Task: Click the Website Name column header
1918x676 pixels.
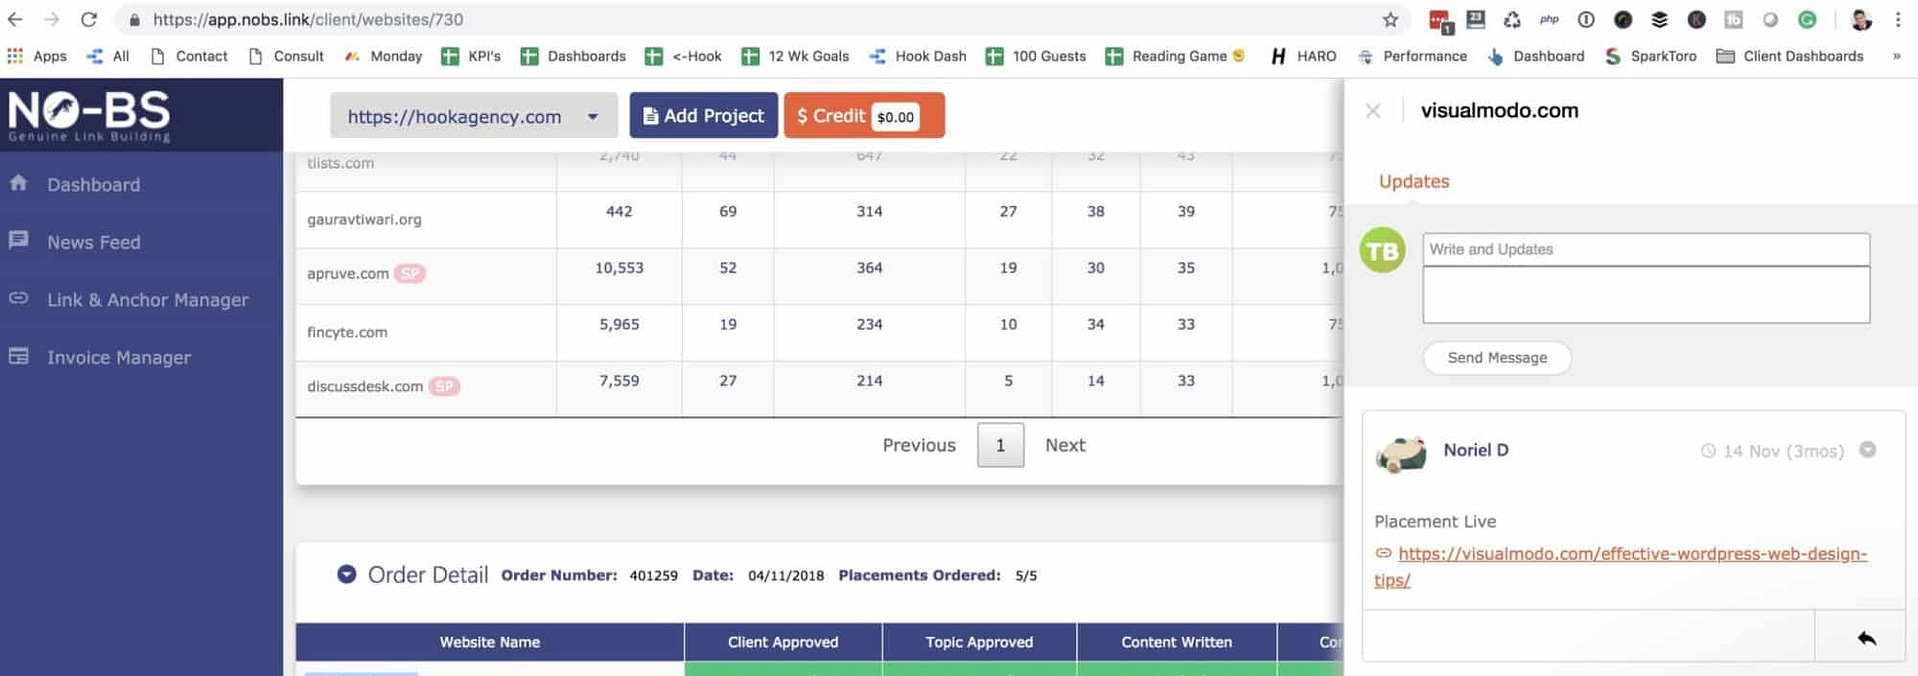Action: [x=490, y=642]
